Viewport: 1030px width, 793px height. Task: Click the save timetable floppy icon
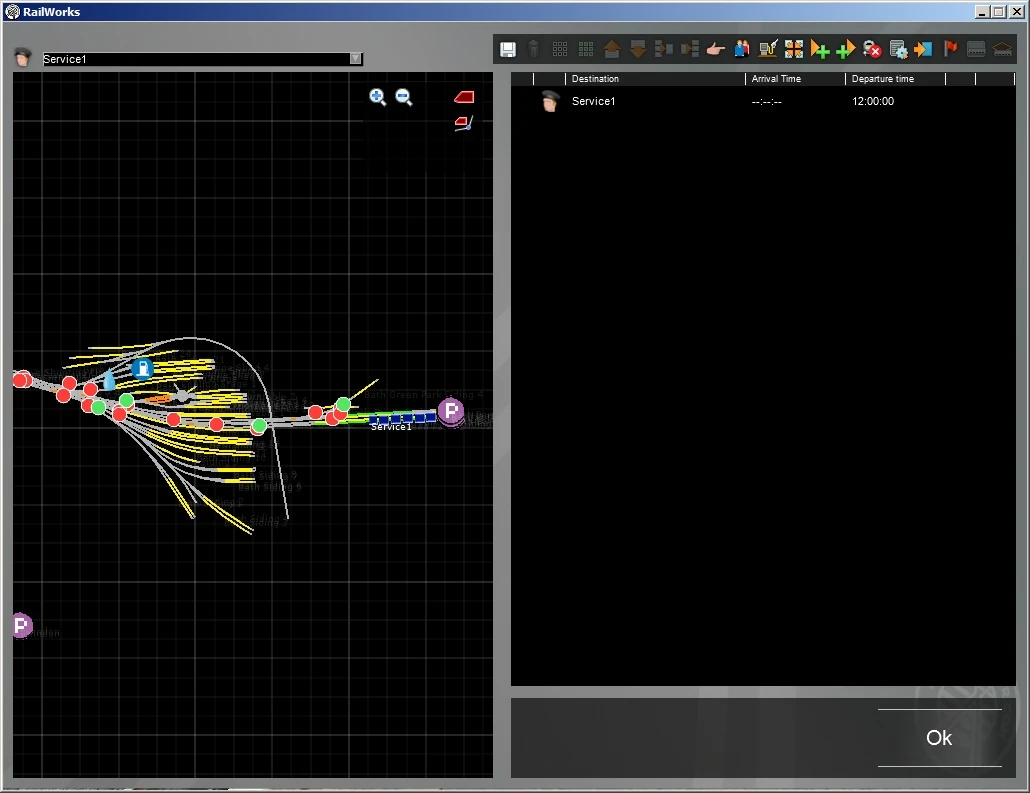[508, 49]
